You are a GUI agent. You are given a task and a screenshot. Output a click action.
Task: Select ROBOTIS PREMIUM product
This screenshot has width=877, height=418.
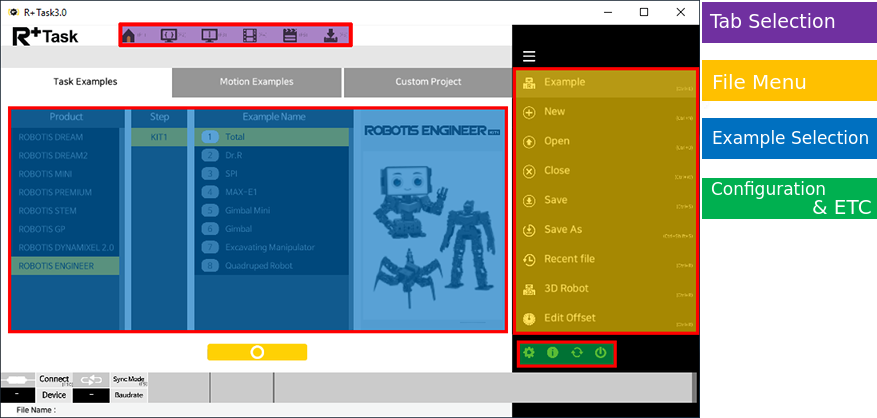(x=65, y=192)
